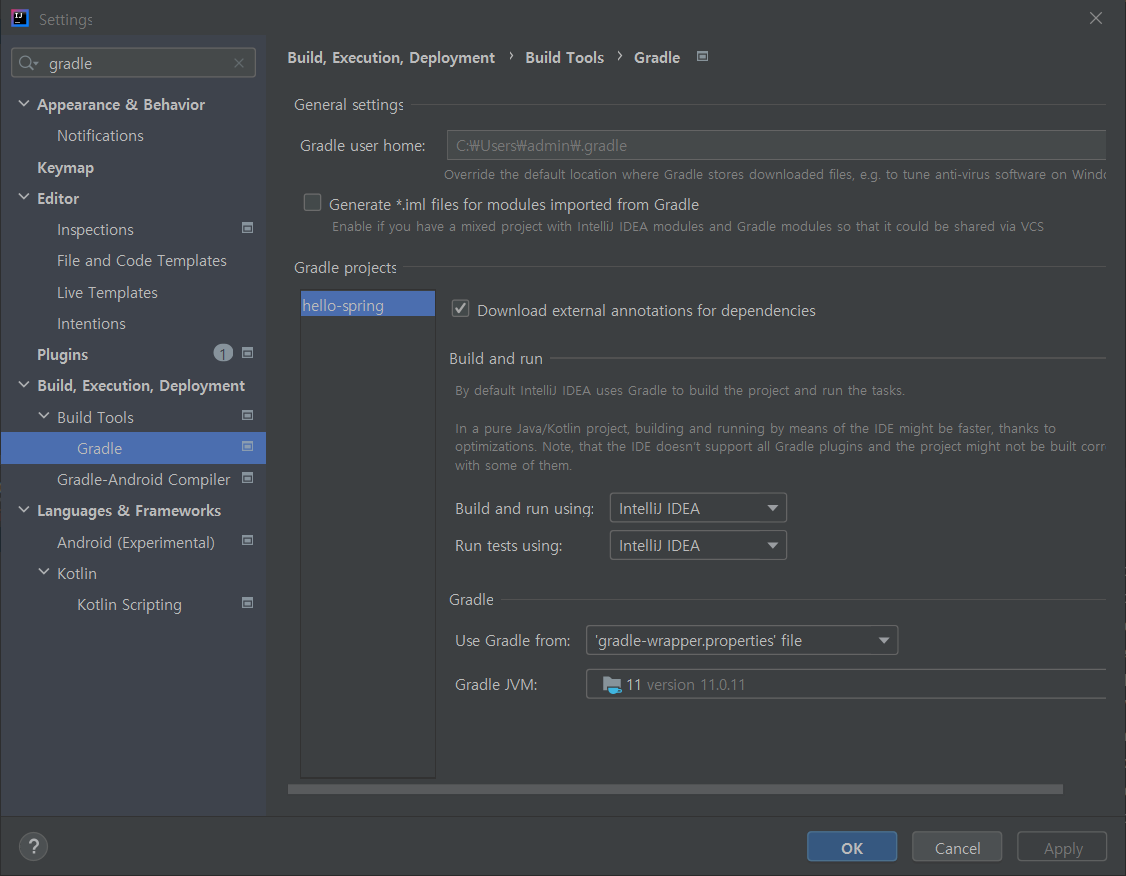This screenshot has width=1126, height=876.
Task: Click Build Tools breadcrumb
Action: click(x=564, y=57)
